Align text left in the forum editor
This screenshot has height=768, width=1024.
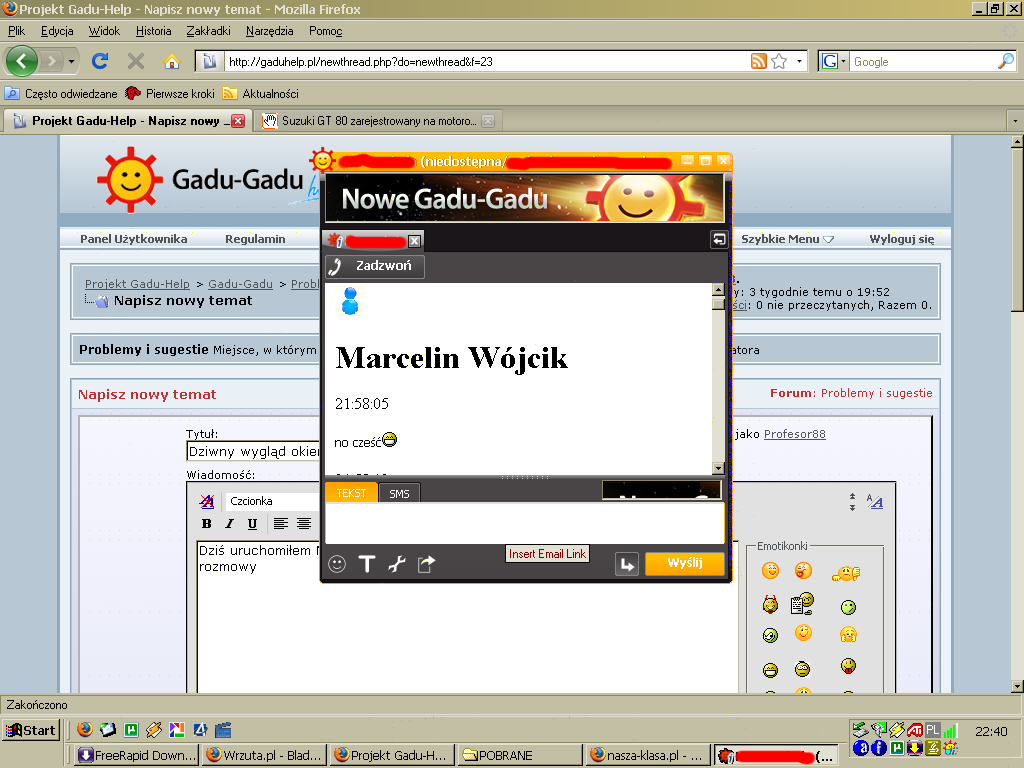tap(281, 524)
